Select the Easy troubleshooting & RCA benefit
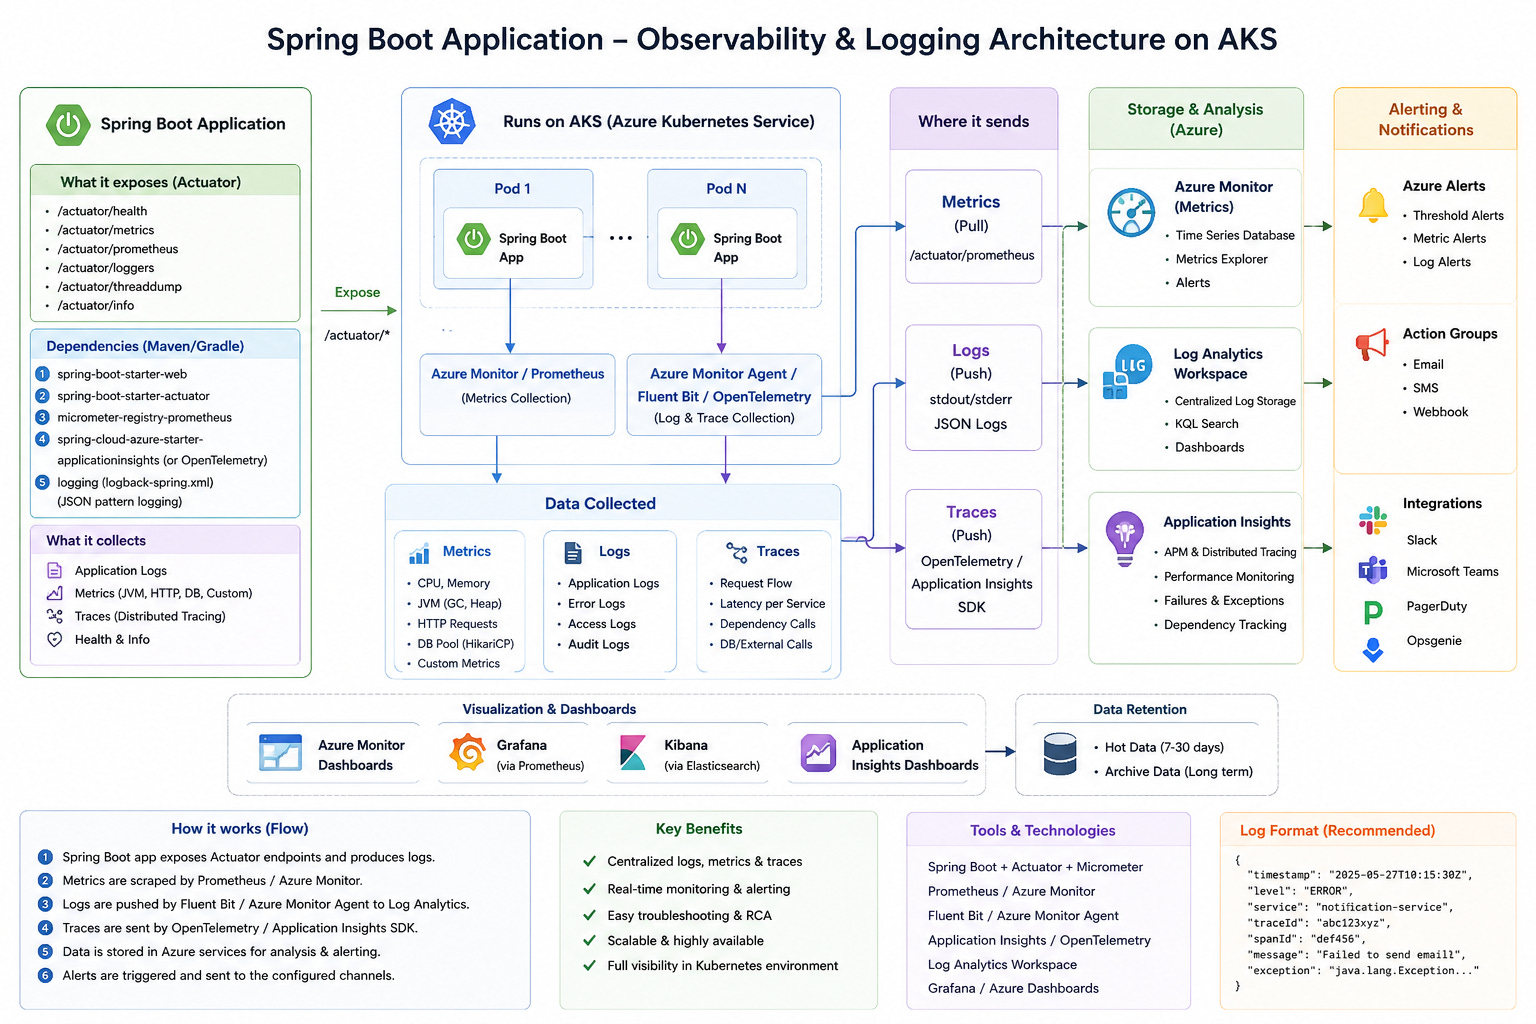 coord(689,916)
